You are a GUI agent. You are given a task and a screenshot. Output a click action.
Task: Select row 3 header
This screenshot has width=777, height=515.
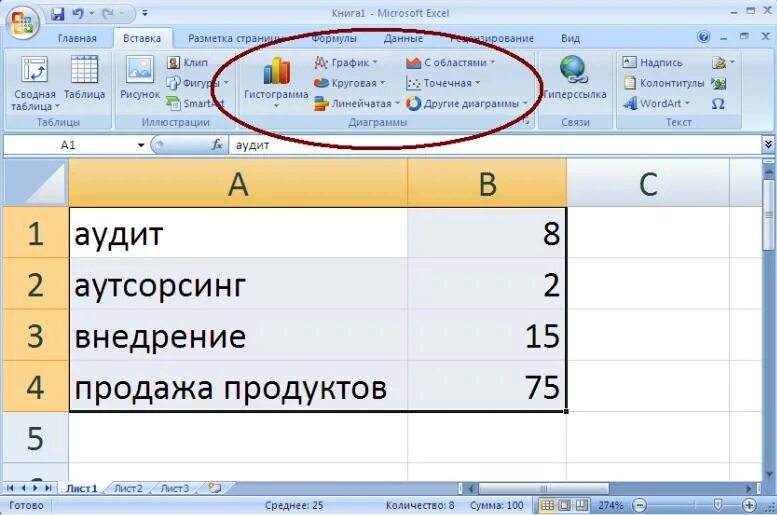35,336
